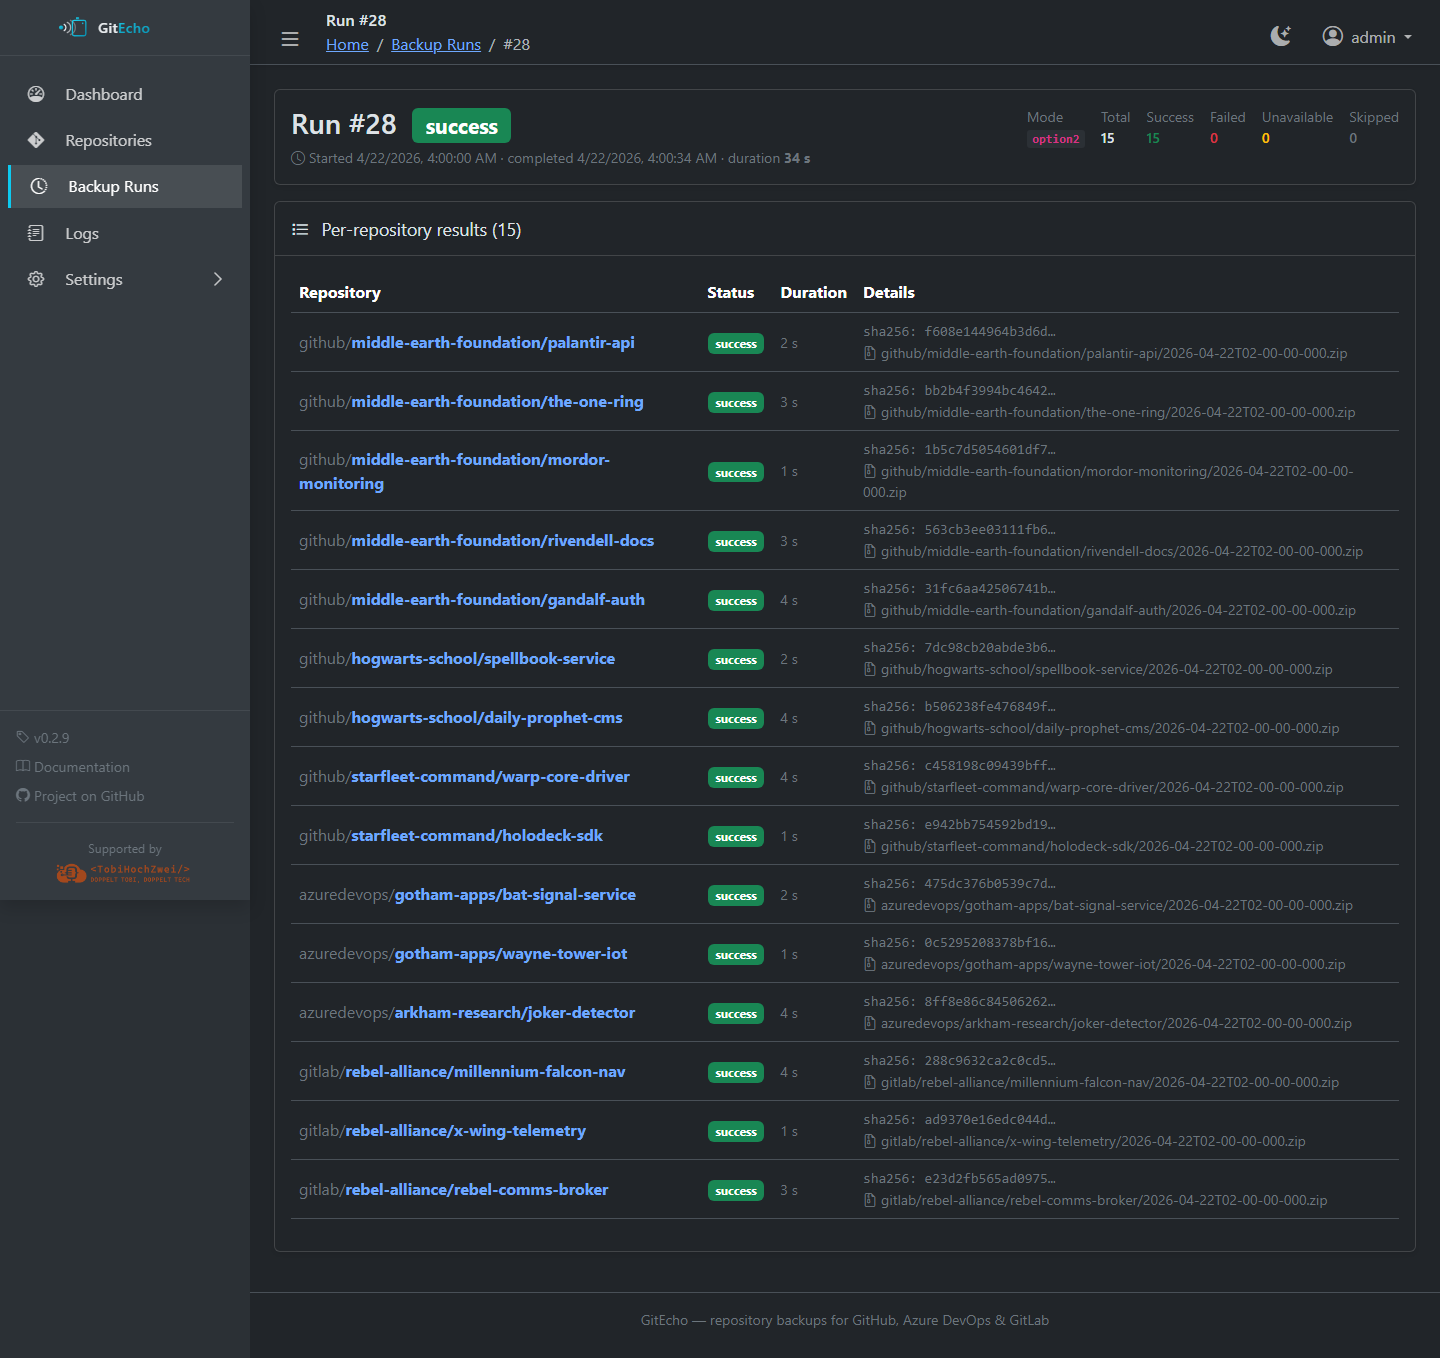This screenshot has height=1358, width=1440.
Task: Click the Settings gear icon
Action: pos(36,279)
